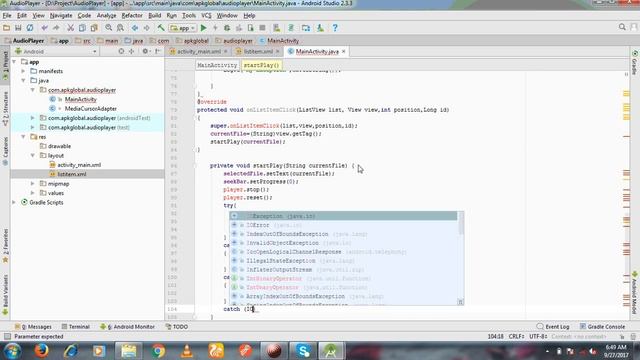Open the Android Monitor tool window
The width and height of the screenshot is (640, 360).
127,327
